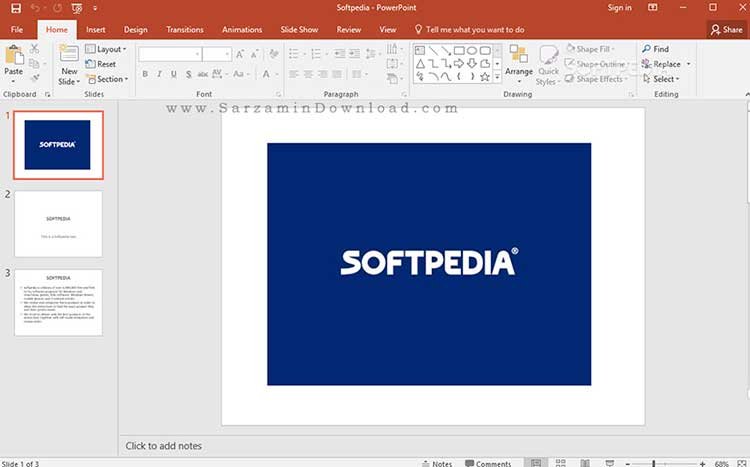Click the Tell me what you want field
Image resolution: width=750 pixels, height=467 pixels.
469,30
